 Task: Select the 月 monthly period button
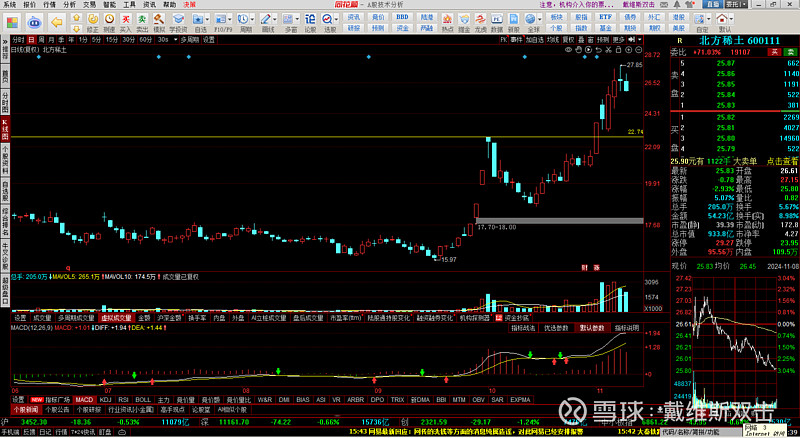(51, 39)
